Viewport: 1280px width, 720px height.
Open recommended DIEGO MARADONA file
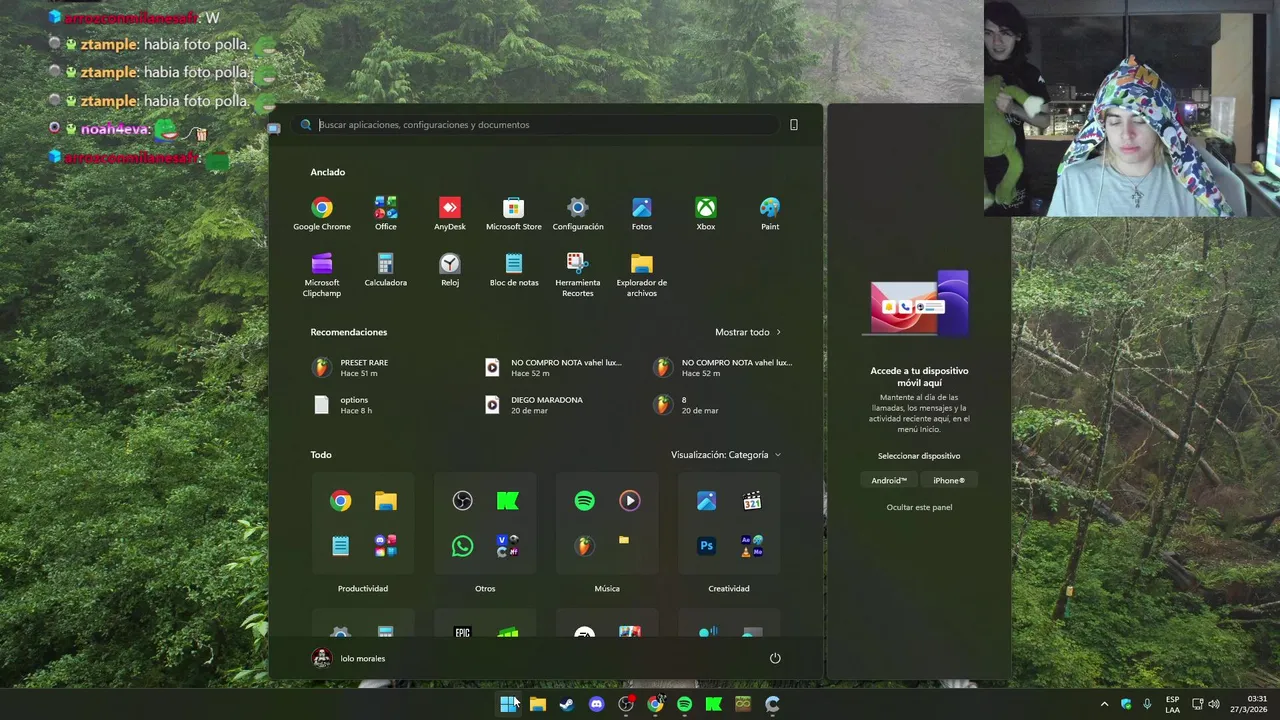click(x=534, y=405)
